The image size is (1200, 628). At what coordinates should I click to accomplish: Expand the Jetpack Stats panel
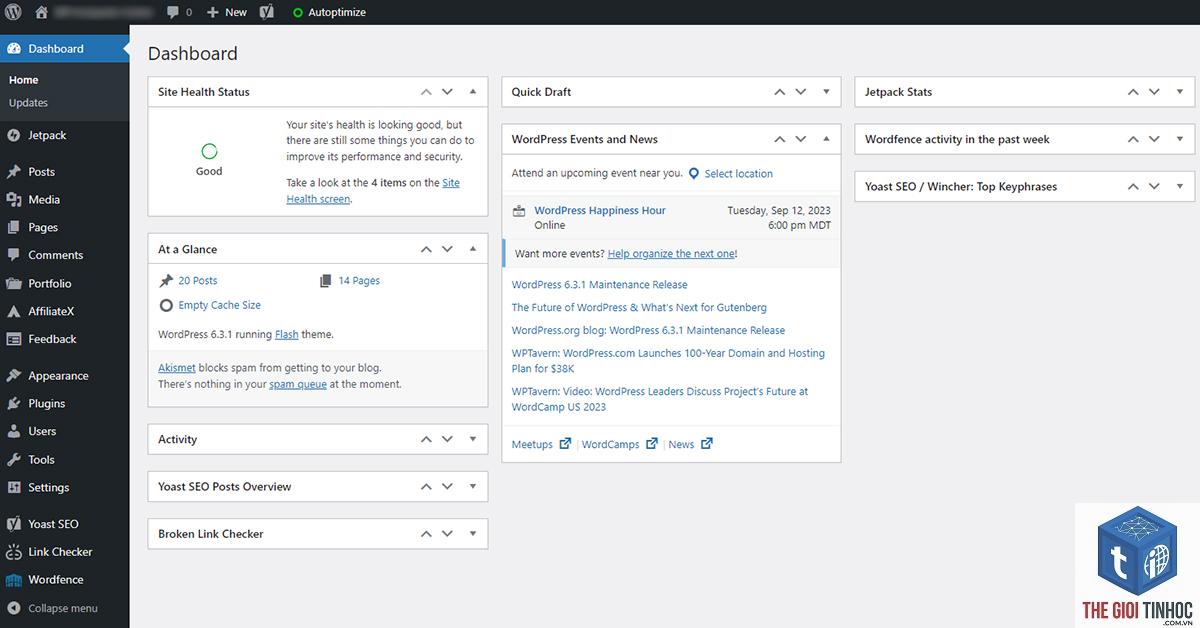[x=1180, y=92]
